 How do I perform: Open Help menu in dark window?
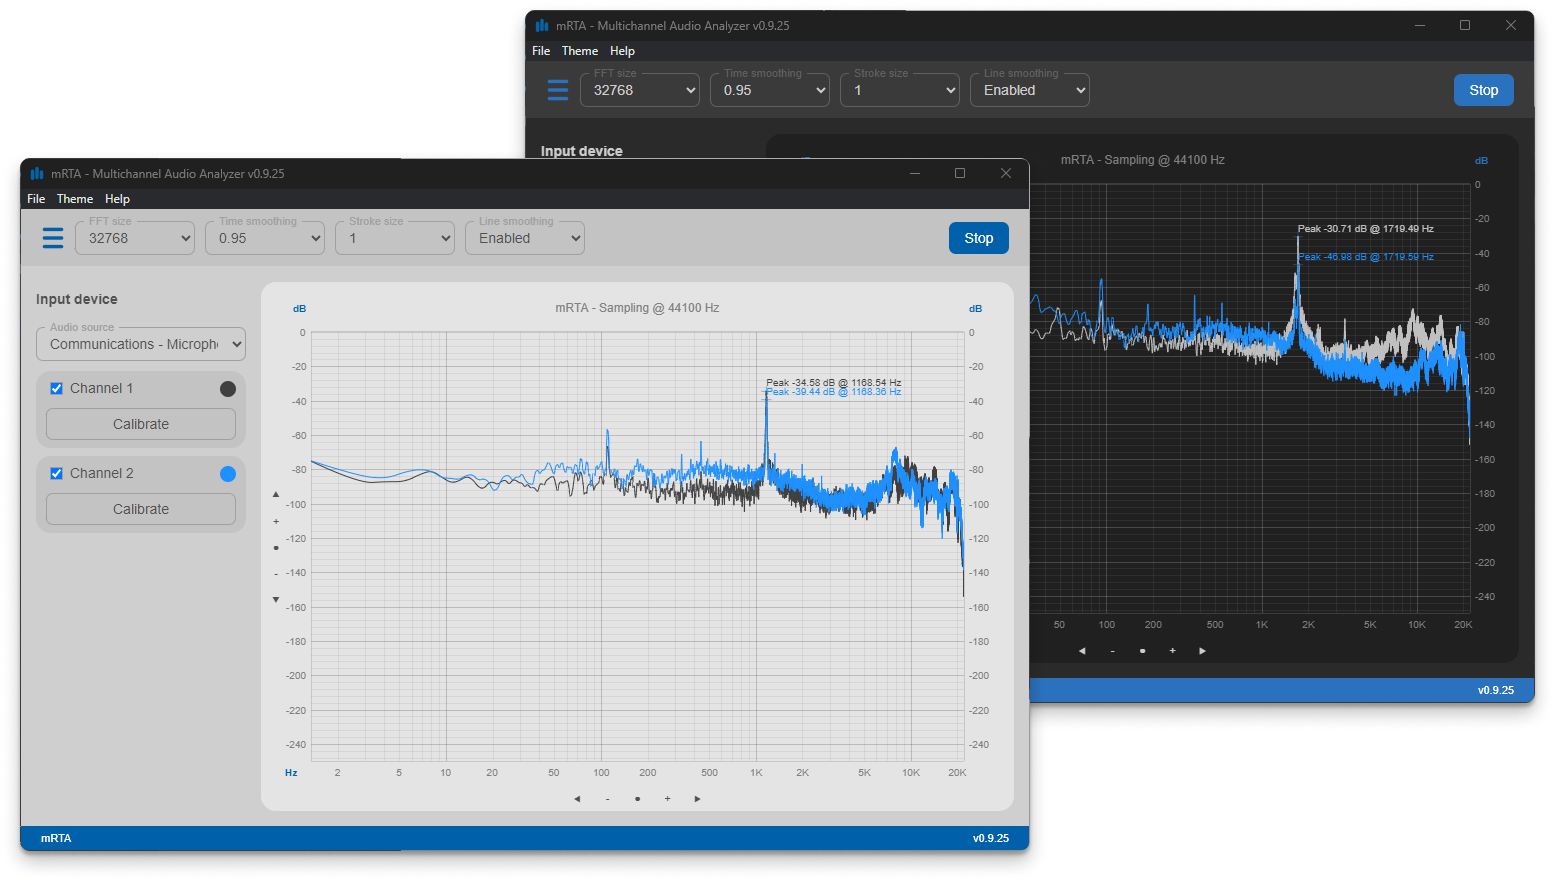tap(623, 51)
